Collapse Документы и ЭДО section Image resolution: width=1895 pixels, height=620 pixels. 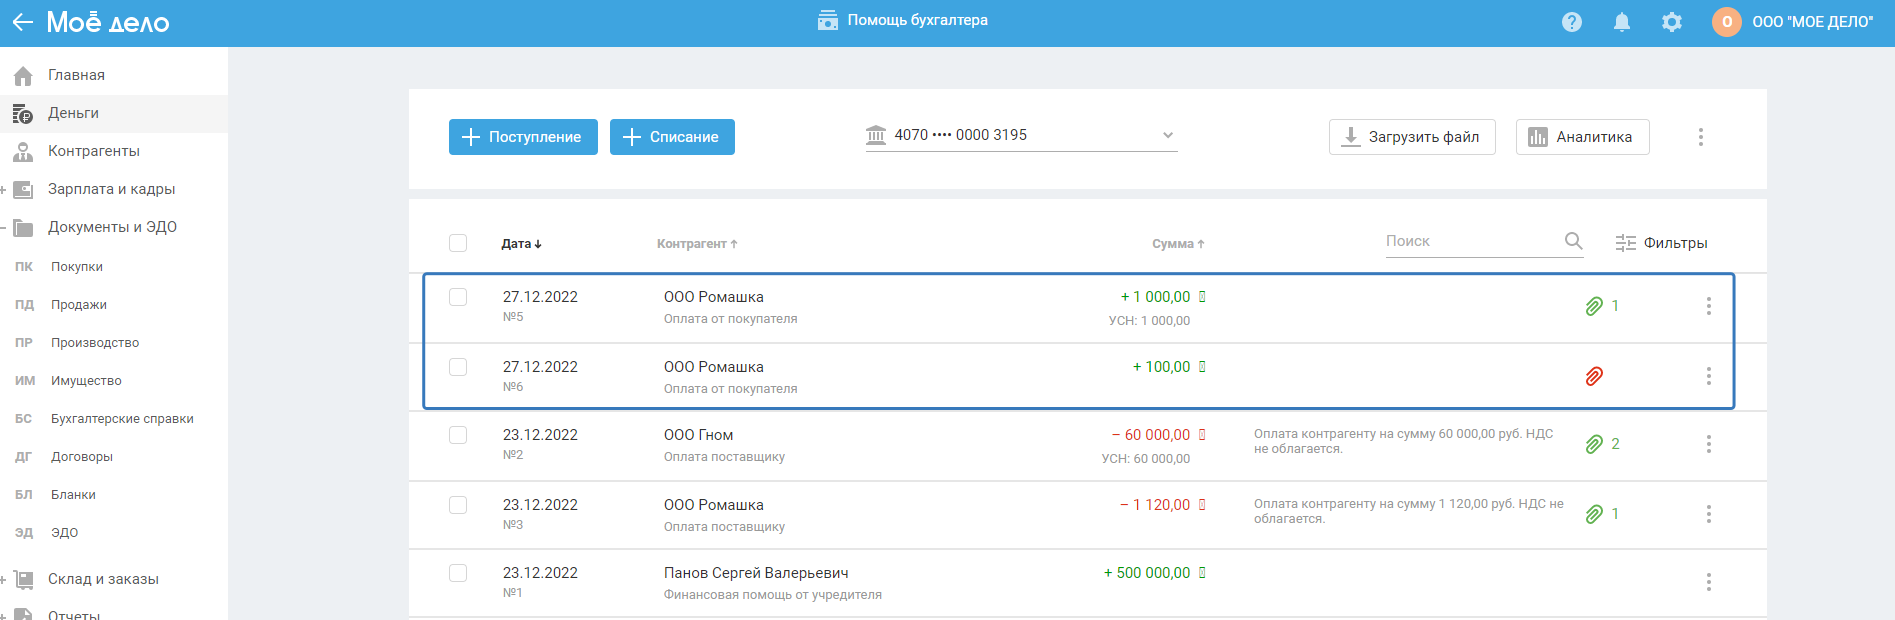pos(4,227)
